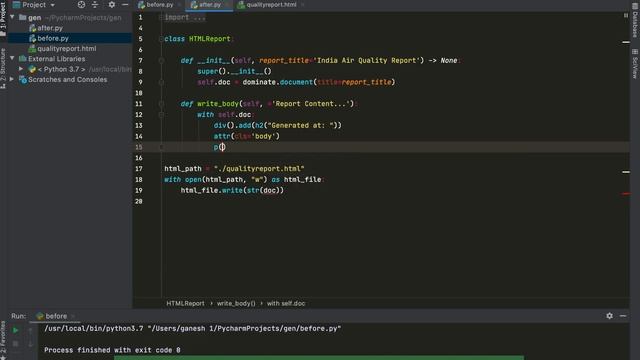This screenshot has height=360, width=640.
Task: Close the 'before' run tab
Action: click(x=73, y=316)
